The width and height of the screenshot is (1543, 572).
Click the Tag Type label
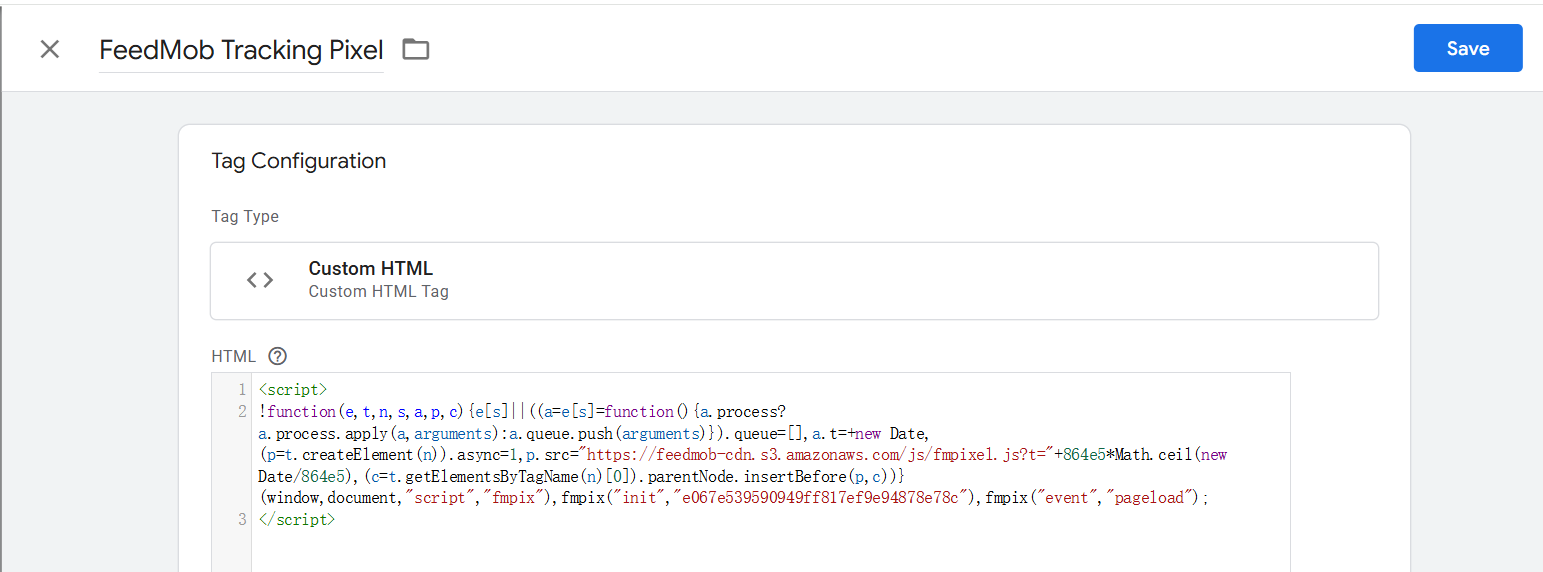pyautogui.click(x=245, y=217)
